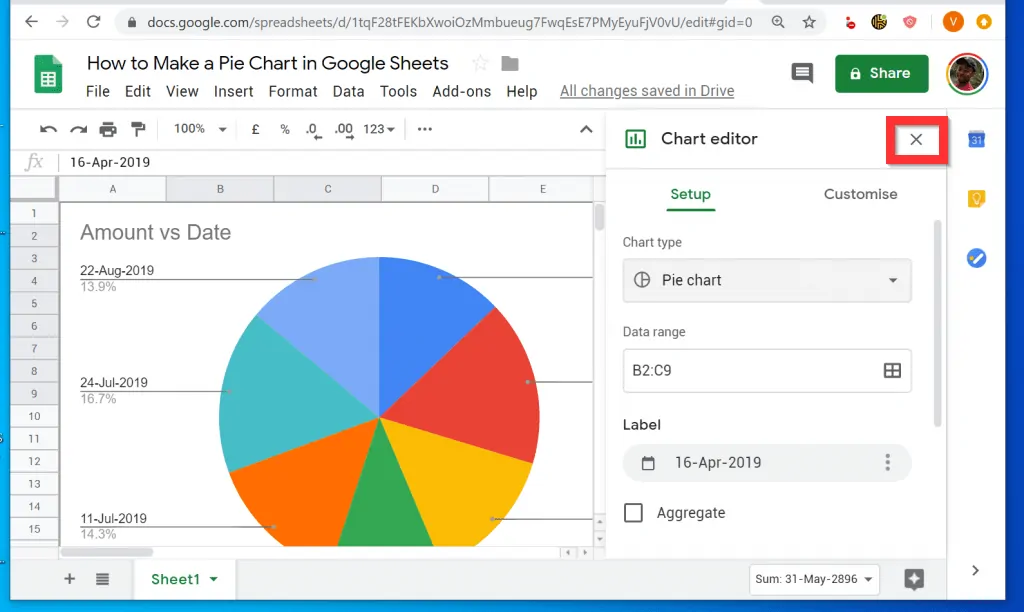Redo the last action
This screenshot has width=1024, height=612.
point(78,129)
